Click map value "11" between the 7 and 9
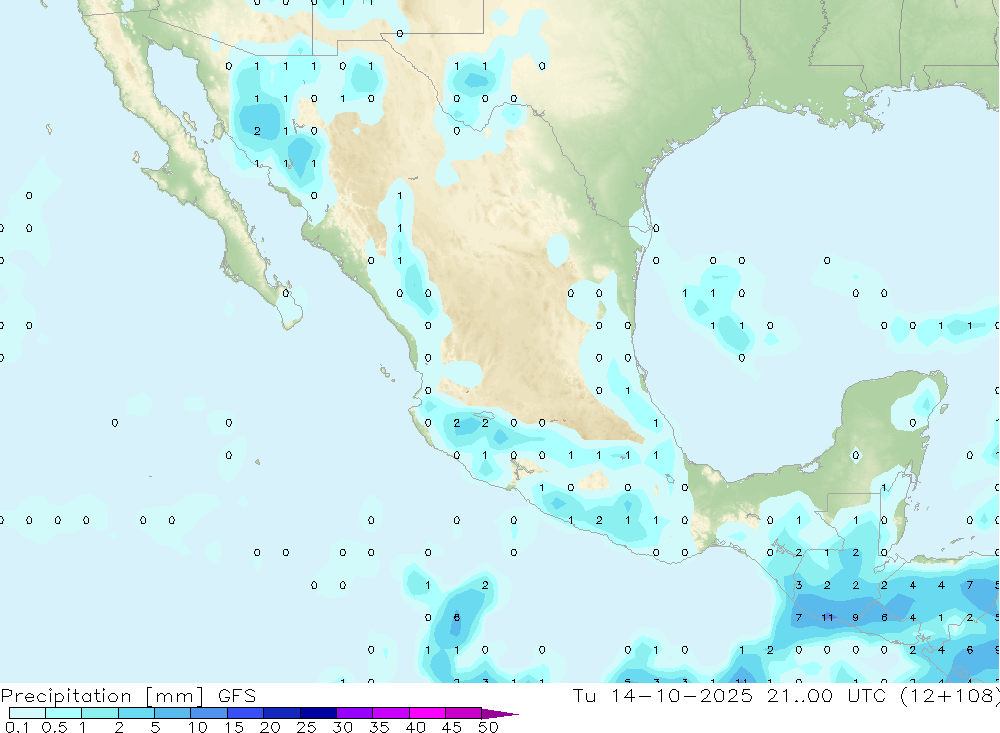 (827, 618)
